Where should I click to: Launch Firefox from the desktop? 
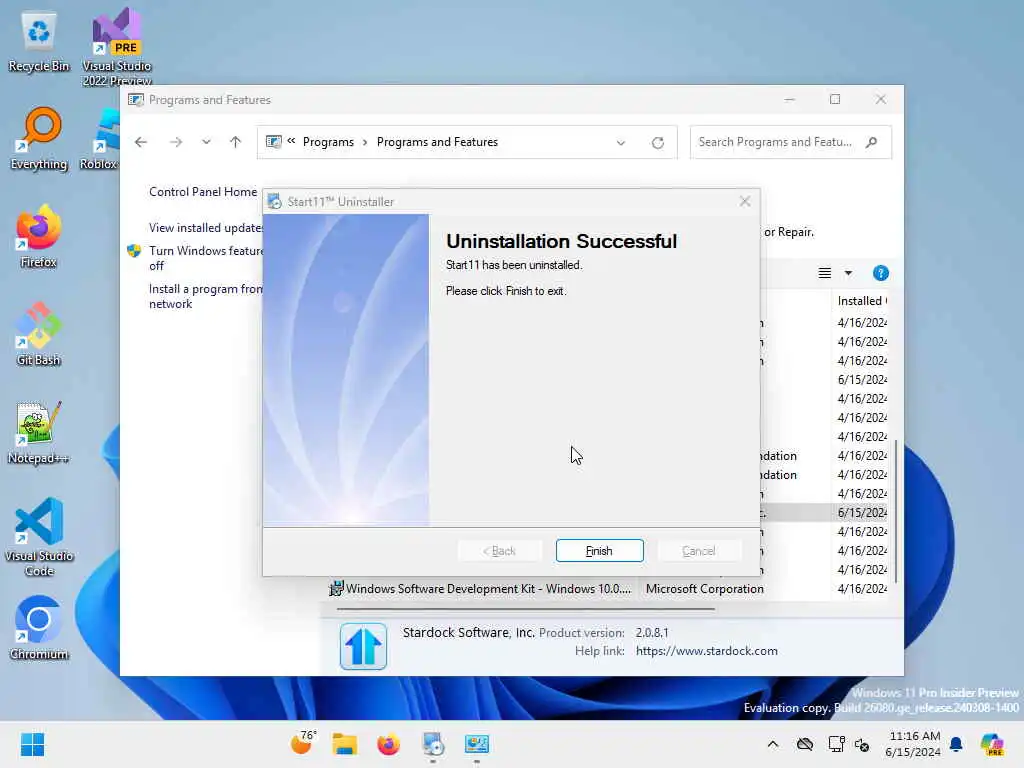click(x=39, y=236)
